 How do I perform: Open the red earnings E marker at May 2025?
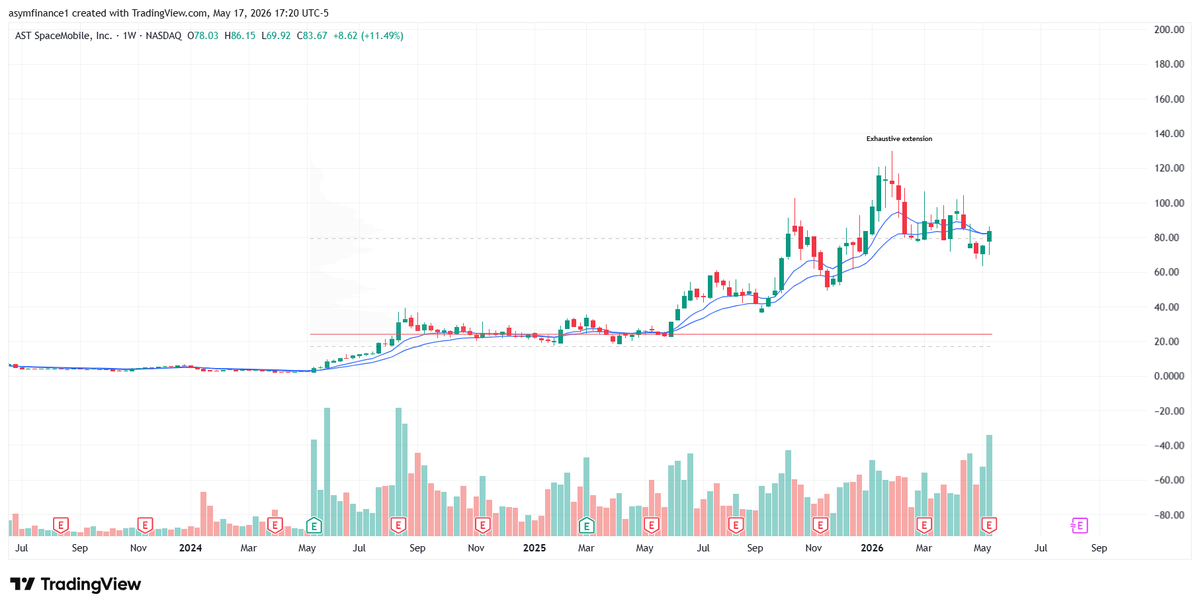tap(652, 525)
